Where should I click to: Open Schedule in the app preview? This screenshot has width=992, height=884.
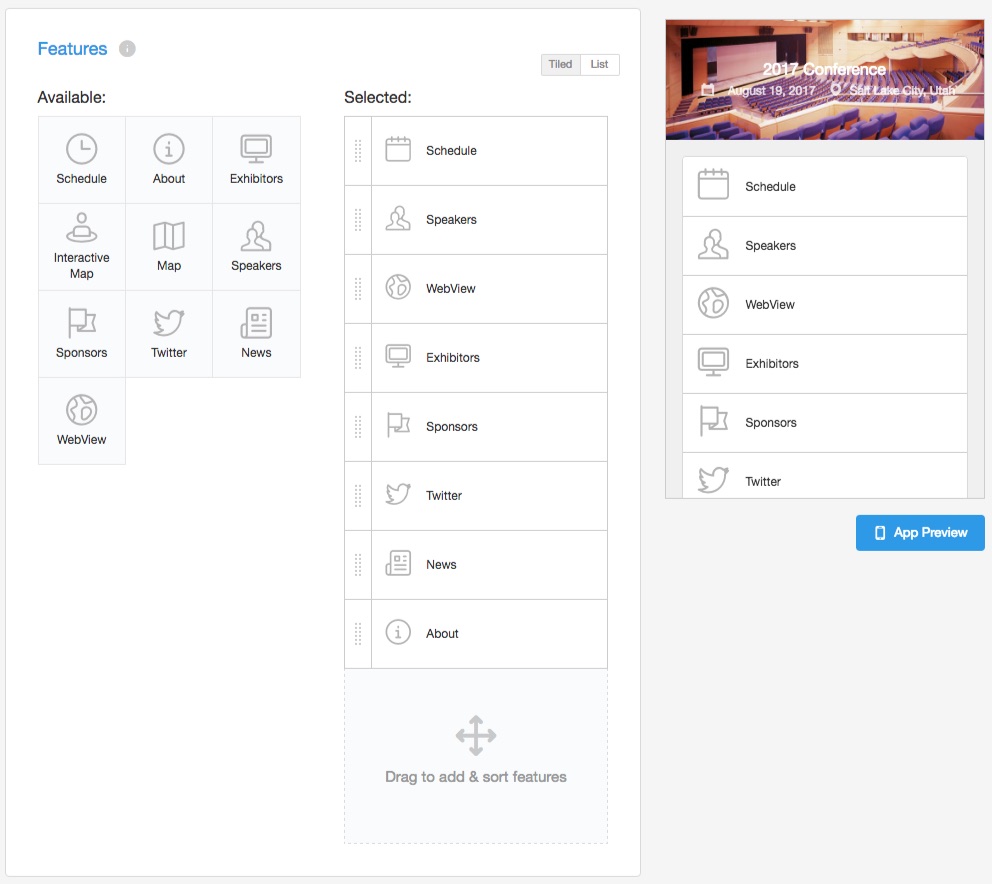pos(825,187)
